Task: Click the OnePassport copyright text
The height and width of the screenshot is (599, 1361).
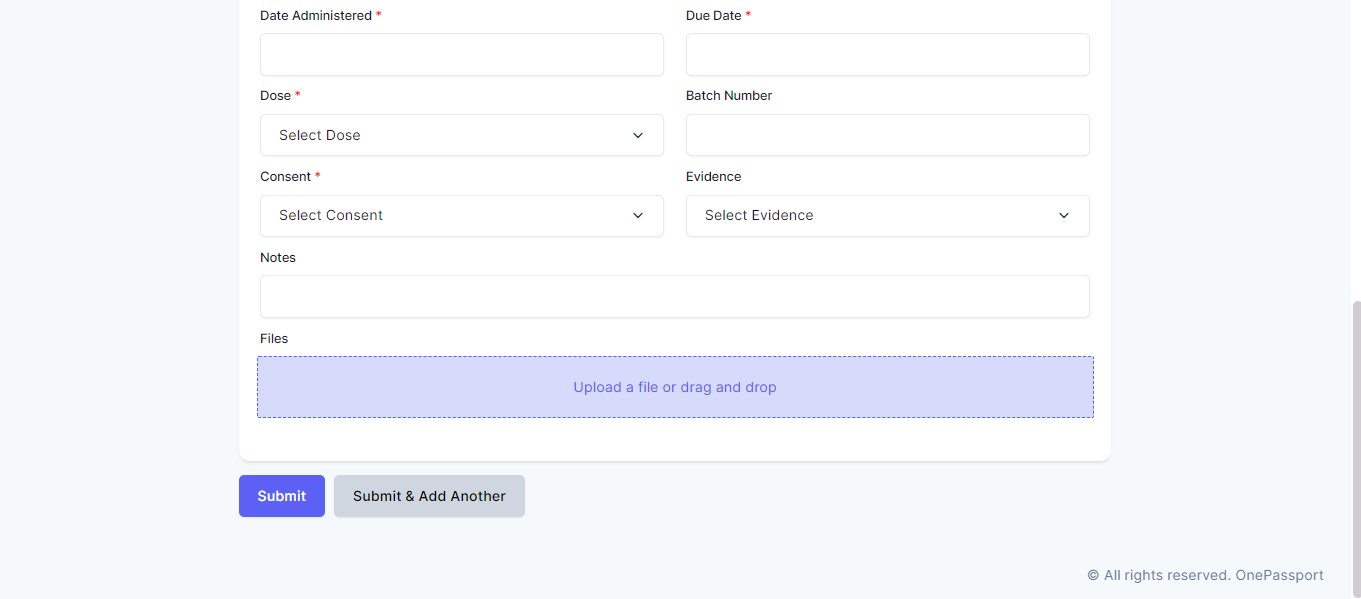Action: pyautogui.click(x=1204, y=575)
